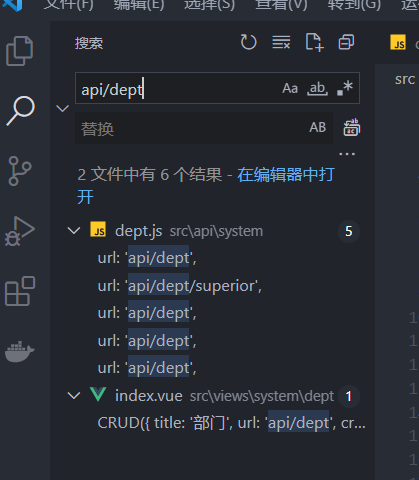Toggle Match Whole Word option
Image resolution: width=419 pixels, height=480 pixels.
point(317,88)
